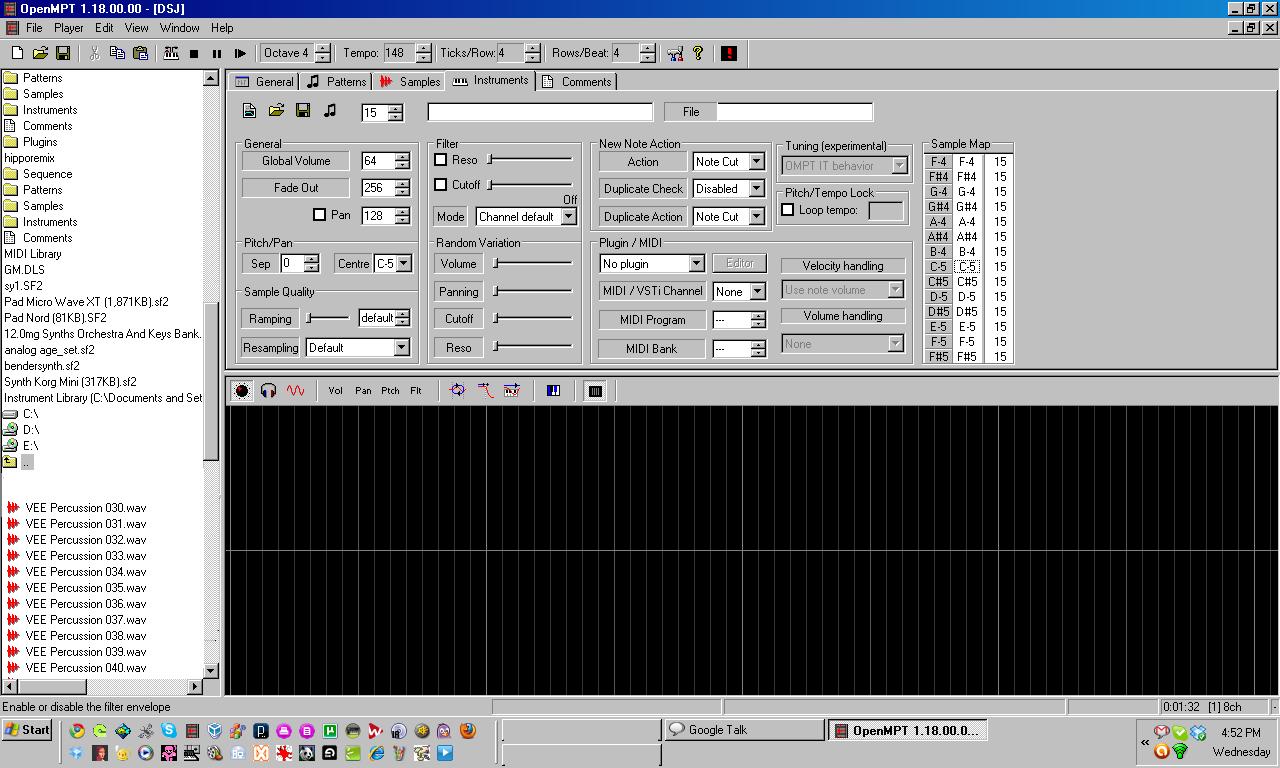Open the plugin selection dropdown
Screen dimensions: 1280x768
pos(696,264)
